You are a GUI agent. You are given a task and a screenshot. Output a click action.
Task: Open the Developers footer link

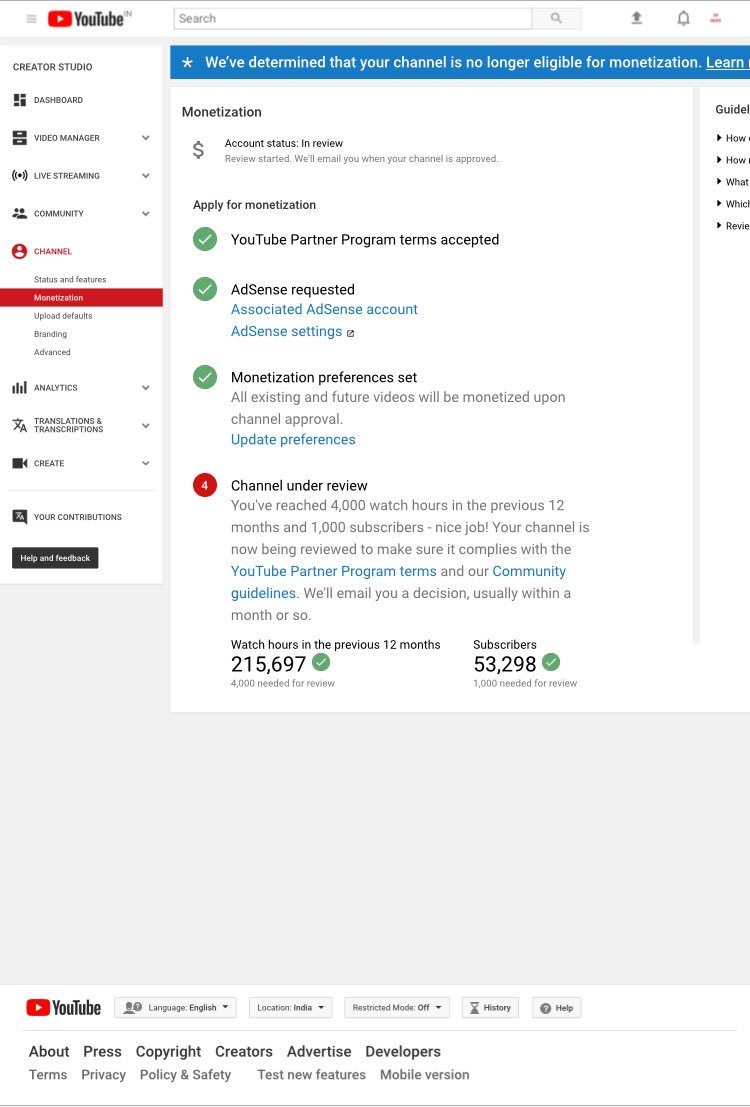403,1051
